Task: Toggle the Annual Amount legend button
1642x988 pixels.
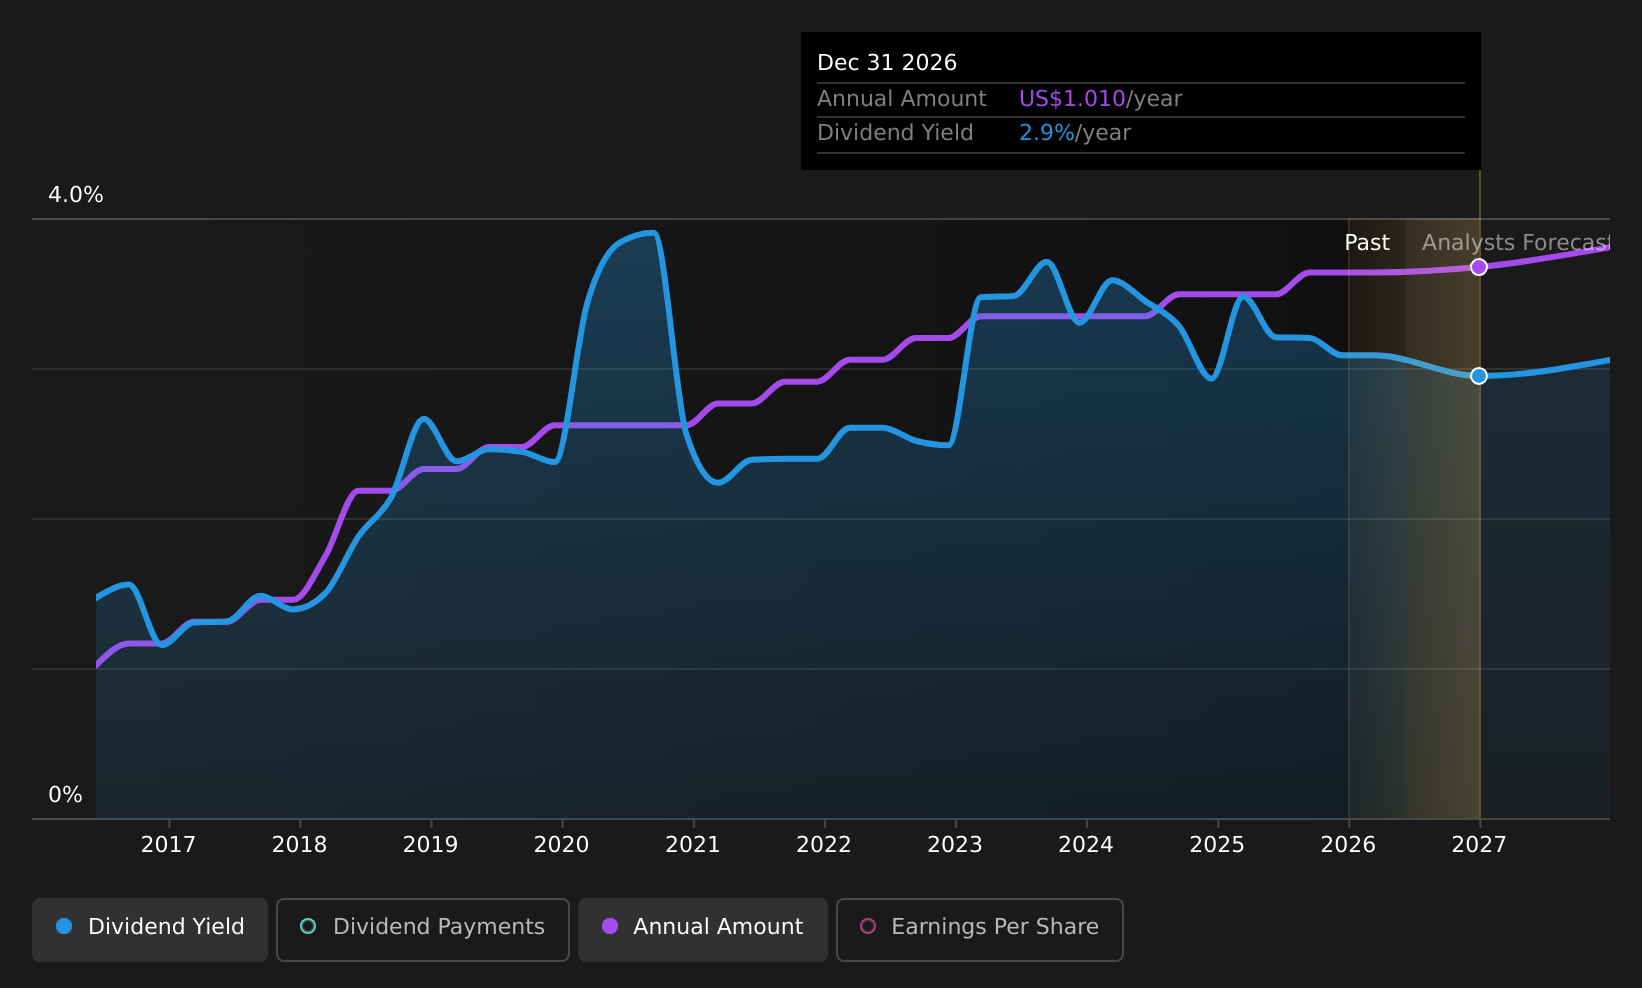Action: [x=703, y=930]
